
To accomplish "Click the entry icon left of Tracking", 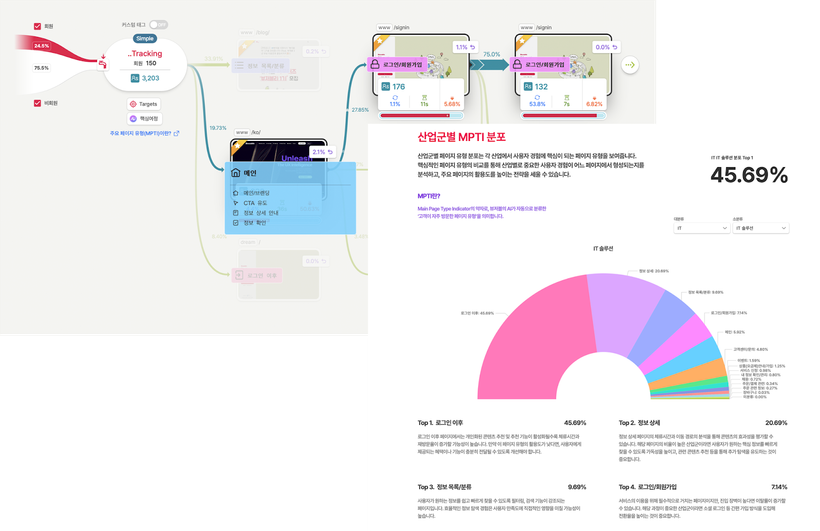I will click(103, 66).
